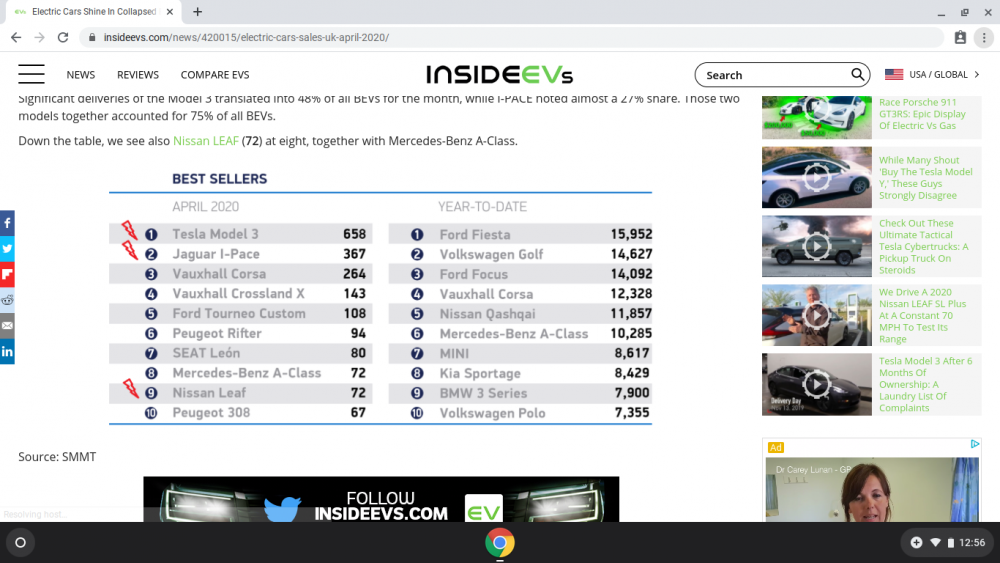Viewport: 1000px width, 563px height.
Task: Open 'Buy The Tesla Model Y' article link
Action: 925,177
